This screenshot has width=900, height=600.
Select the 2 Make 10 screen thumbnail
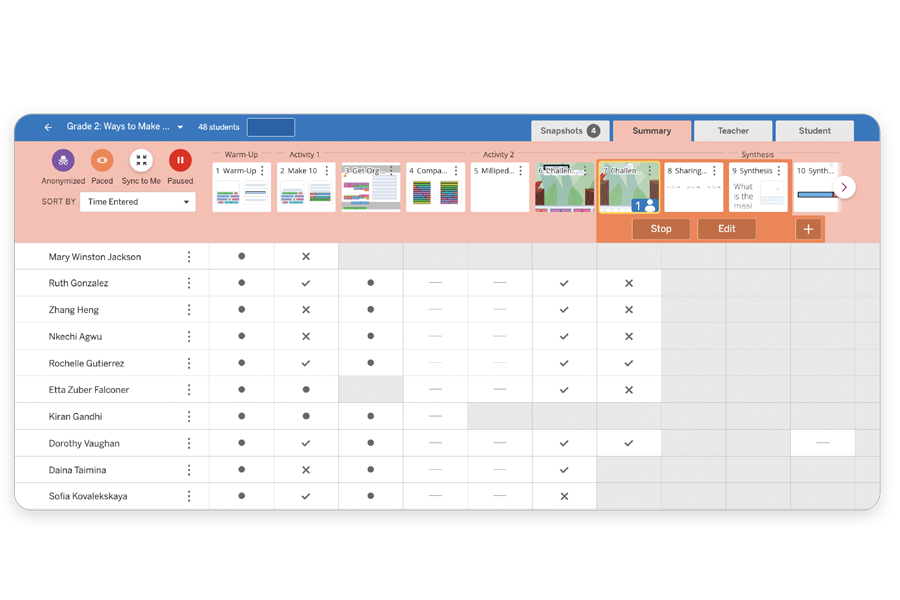click(306, 190)
